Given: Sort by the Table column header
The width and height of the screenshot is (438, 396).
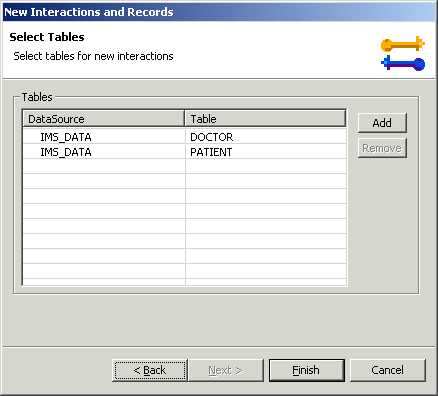Looking at the screenshot, I should (265, 119).
